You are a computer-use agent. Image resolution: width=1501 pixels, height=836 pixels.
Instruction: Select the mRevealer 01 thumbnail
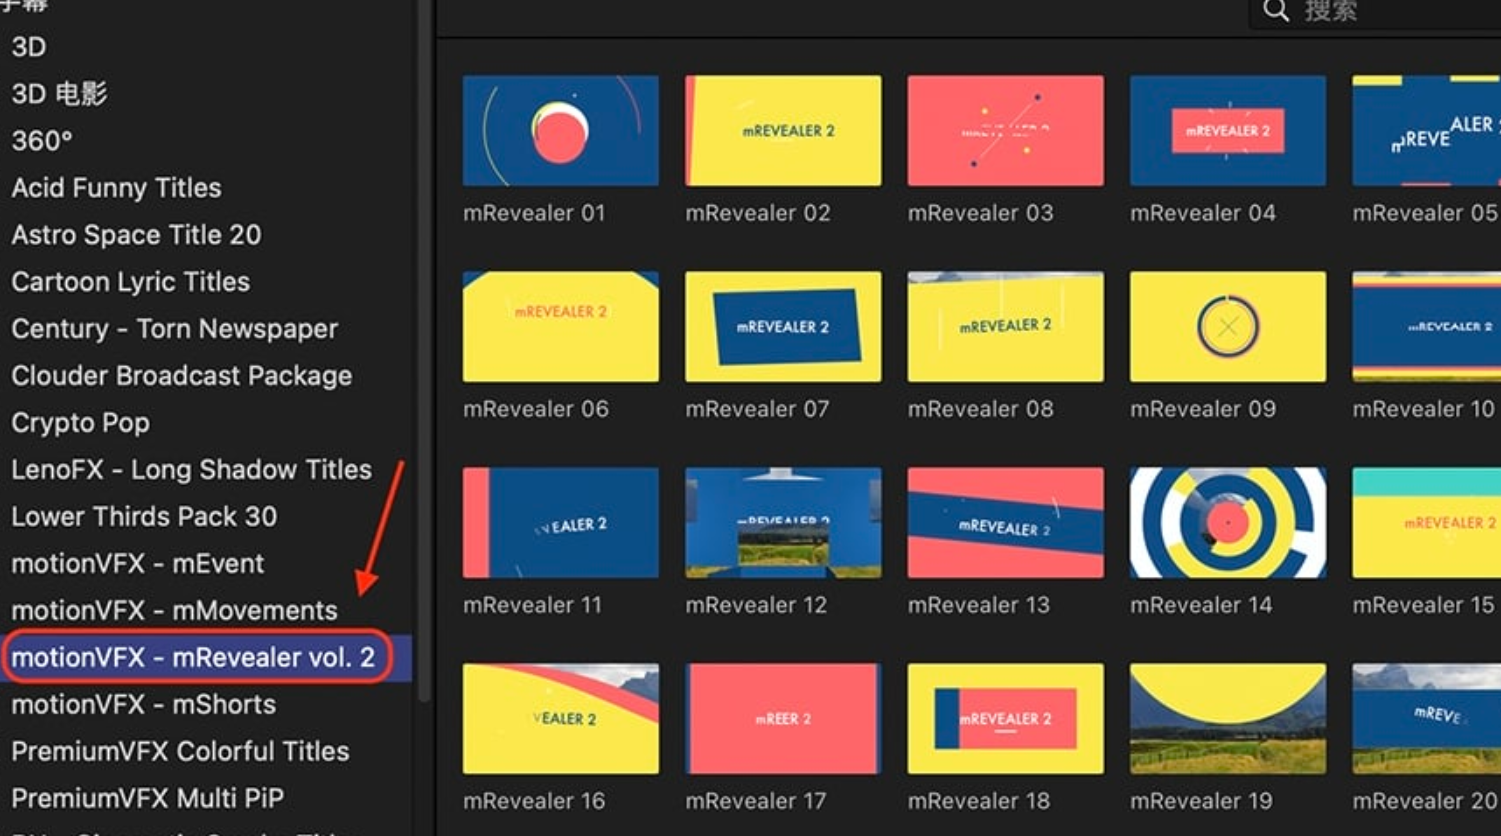click(561, 131)
